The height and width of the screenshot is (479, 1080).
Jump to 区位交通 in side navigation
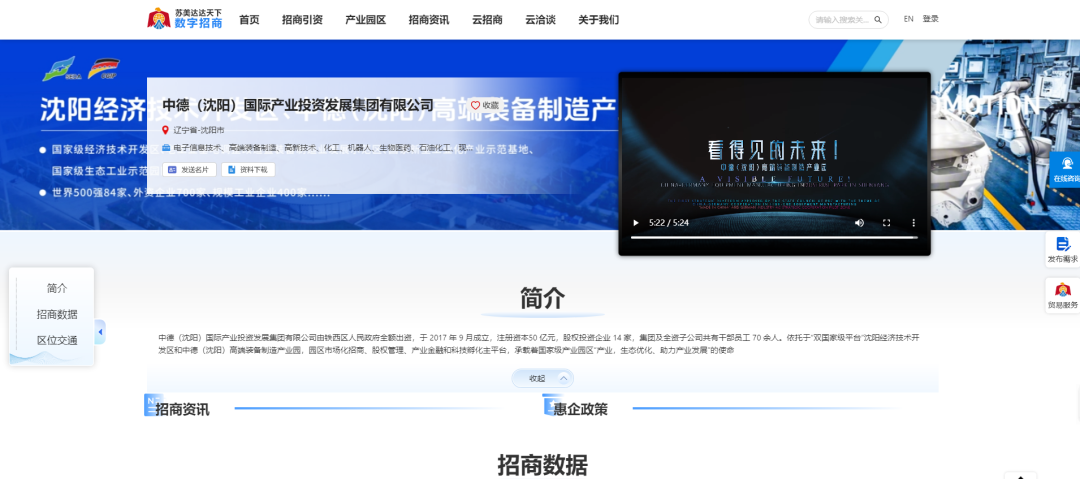57,340
